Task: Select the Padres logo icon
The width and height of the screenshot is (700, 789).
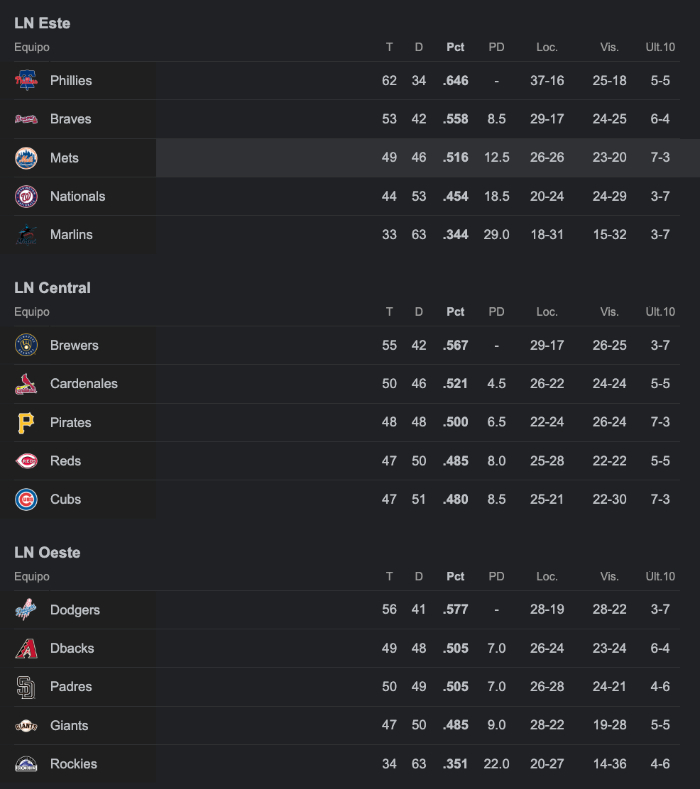Action: coord(26,687)
